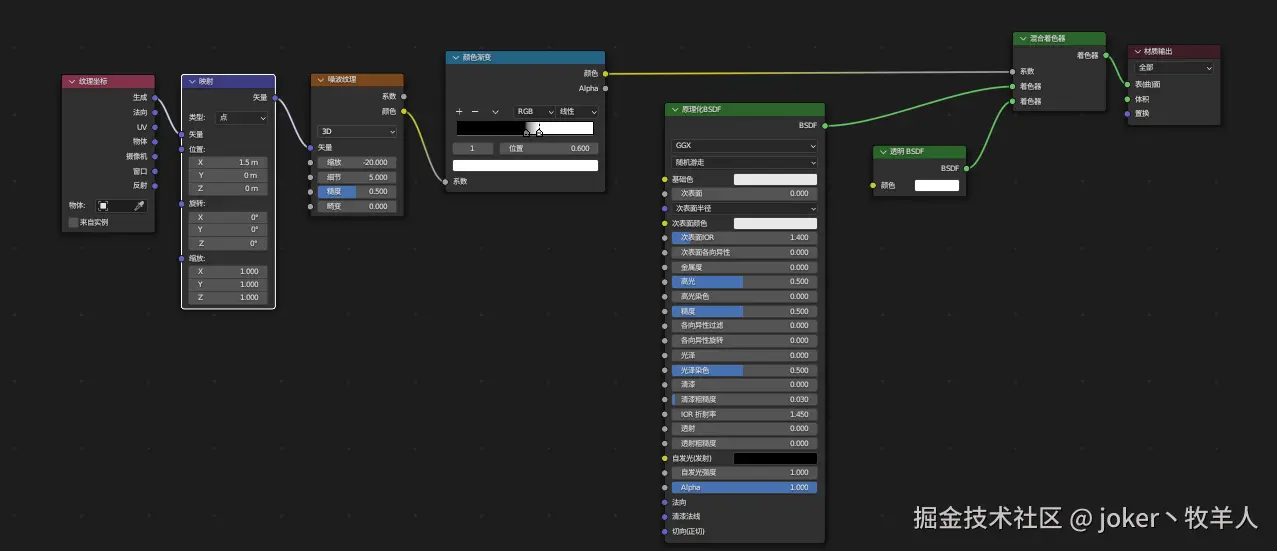Remove color stop with the minus icon

coord(475,112)
